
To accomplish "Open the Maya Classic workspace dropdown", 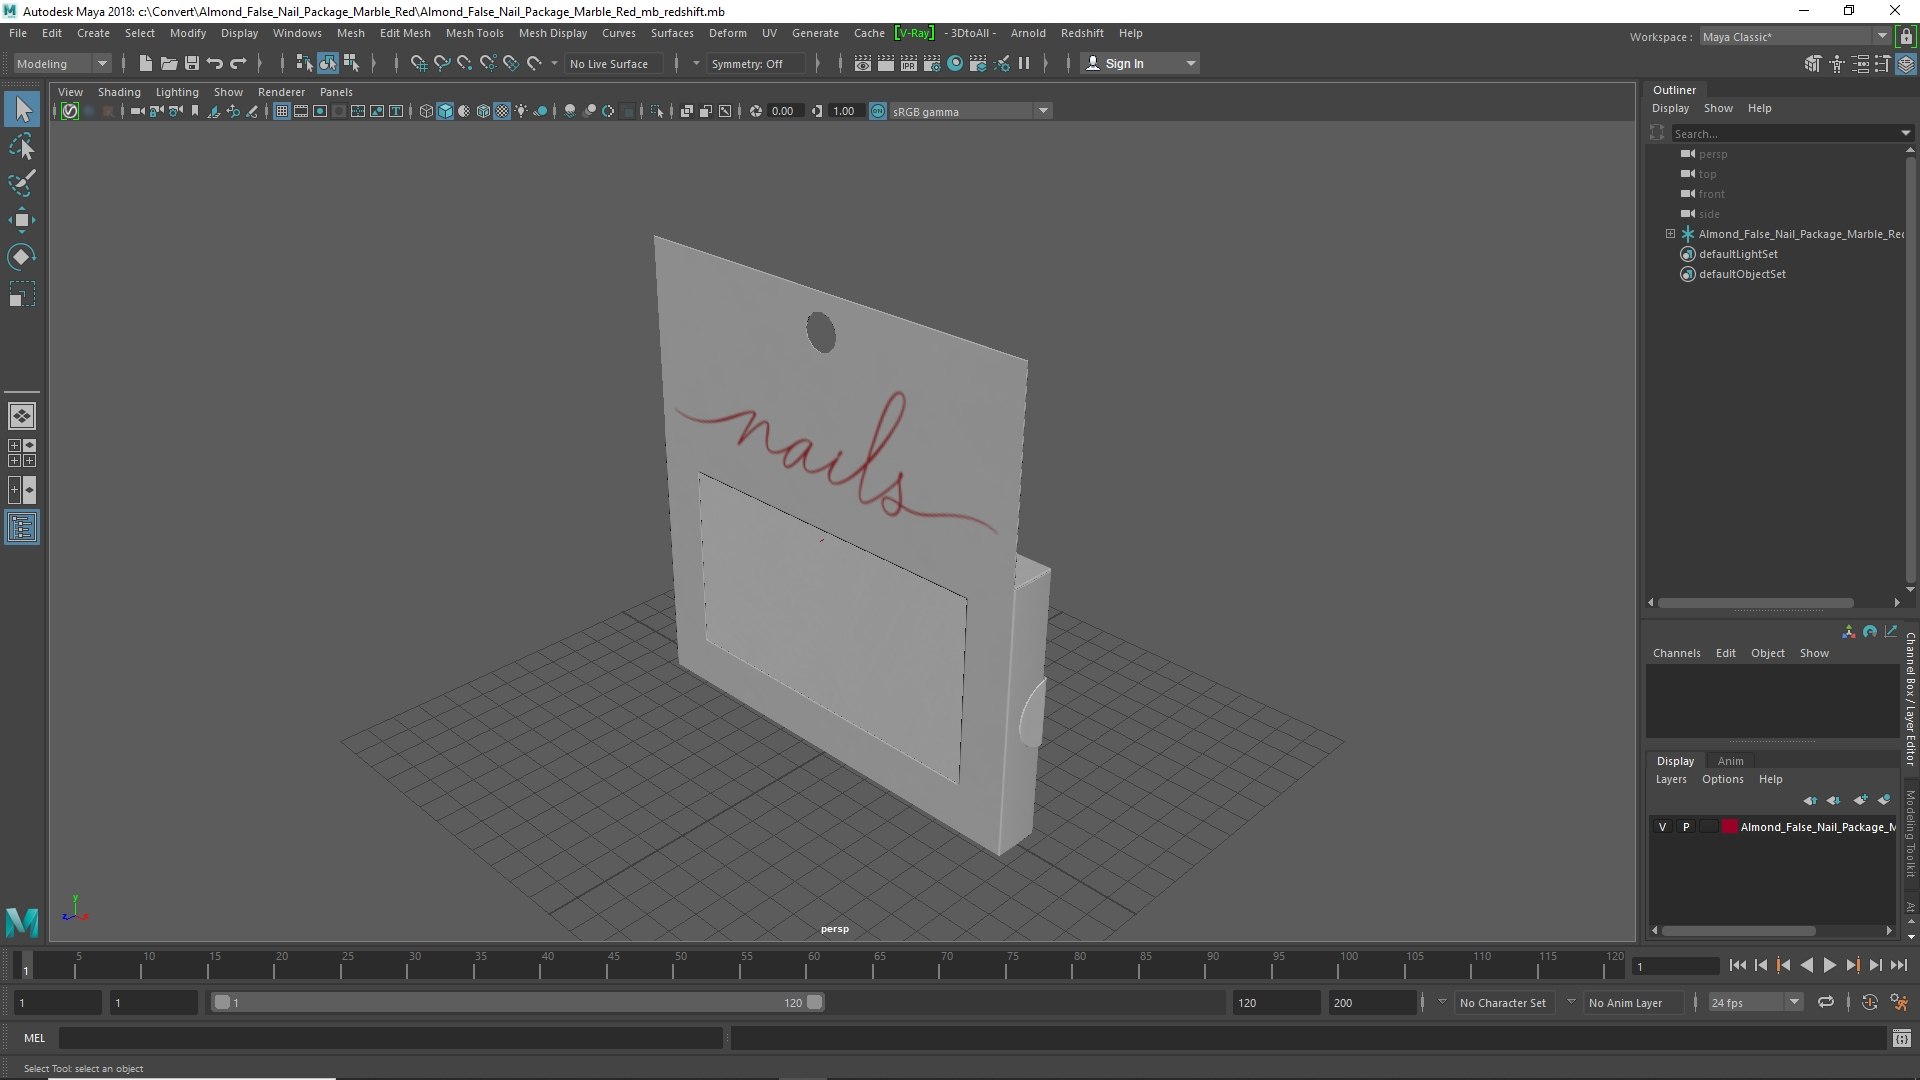I will click(x=1794, y=36).
